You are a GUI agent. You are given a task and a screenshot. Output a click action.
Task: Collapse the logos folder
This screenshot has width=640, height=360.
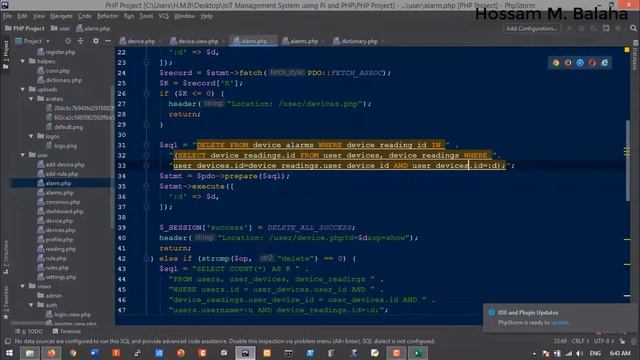tap(31, 136)
